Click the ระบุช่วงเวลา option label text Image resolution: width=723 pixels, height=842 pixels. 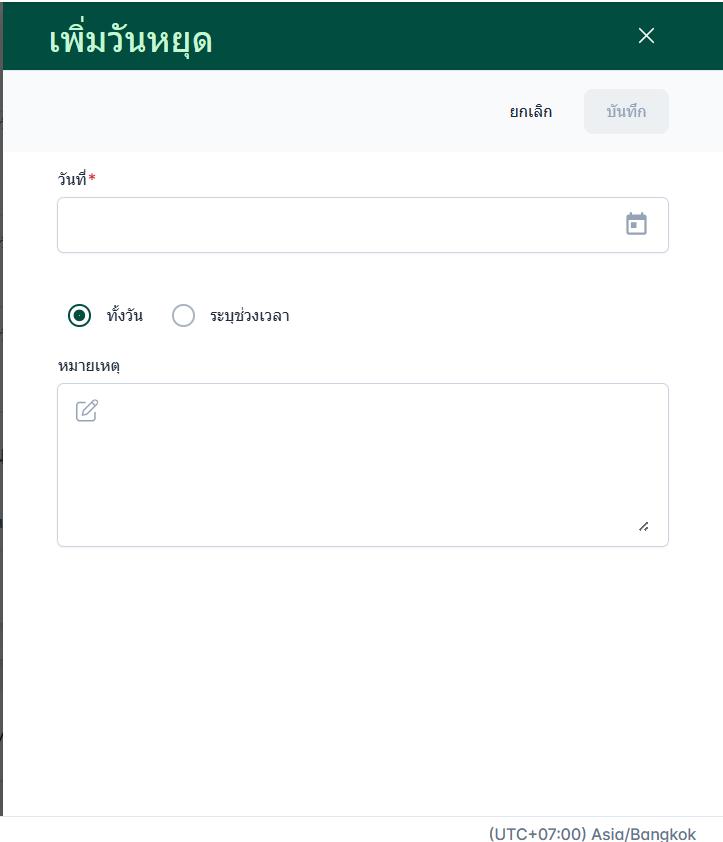pos(250,316)
